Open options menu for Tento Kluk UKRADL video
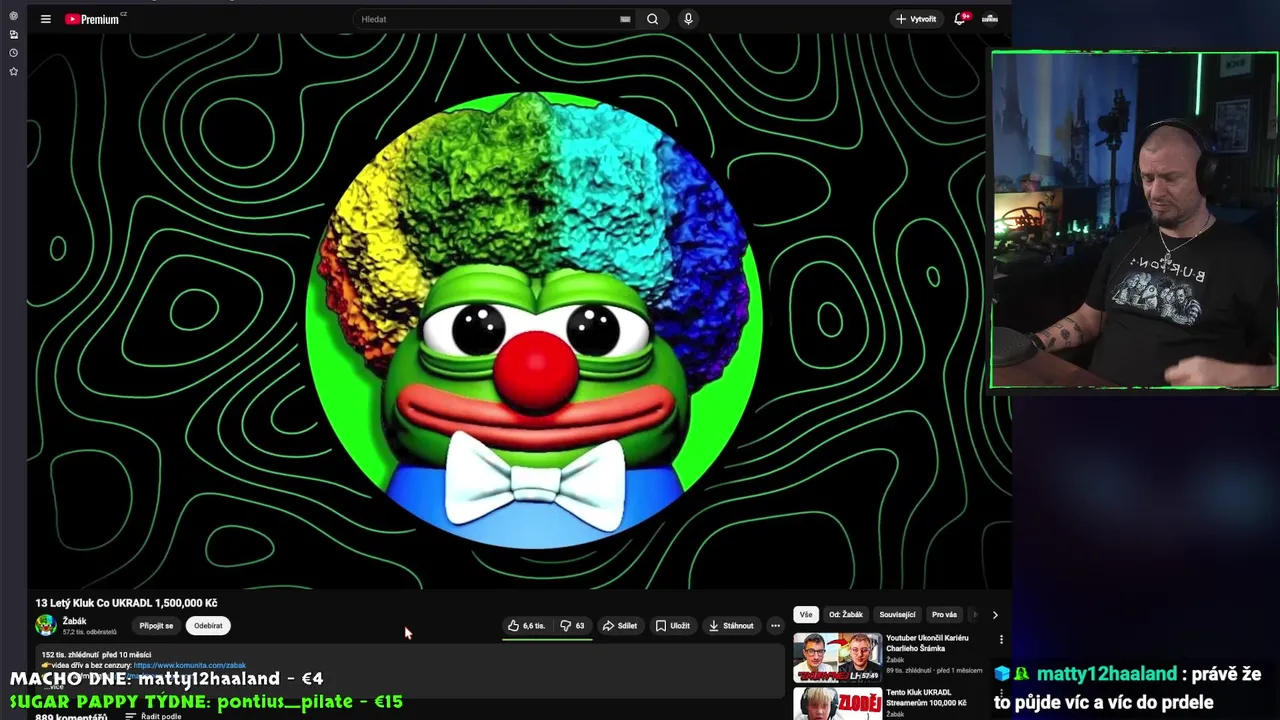 [1001, 693]
